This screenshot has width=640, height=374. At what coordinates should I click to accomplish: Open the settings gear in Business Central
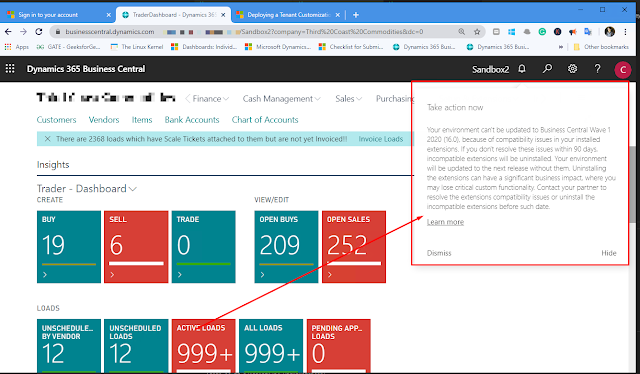[x=573, y=69]
